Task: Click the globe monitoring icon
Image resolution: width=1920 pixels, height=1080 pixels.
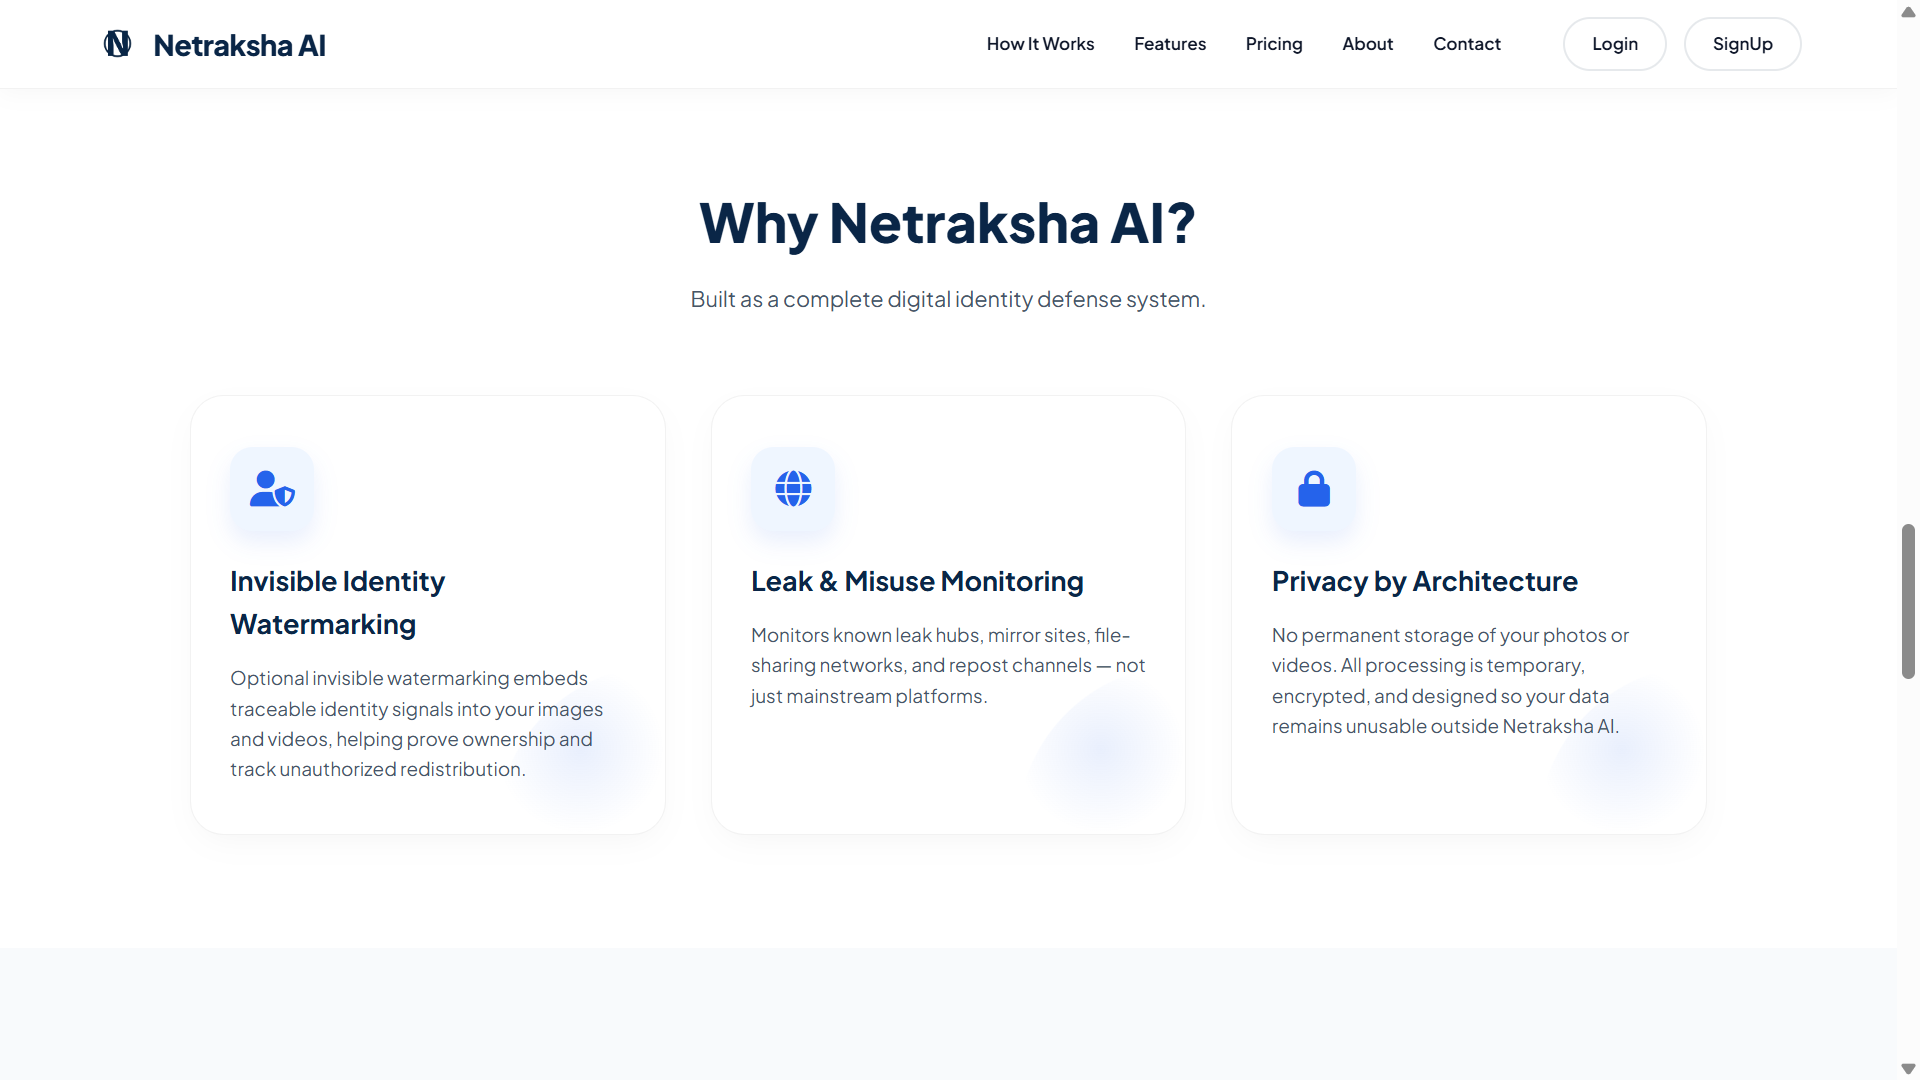Action: tap(793, 489)
